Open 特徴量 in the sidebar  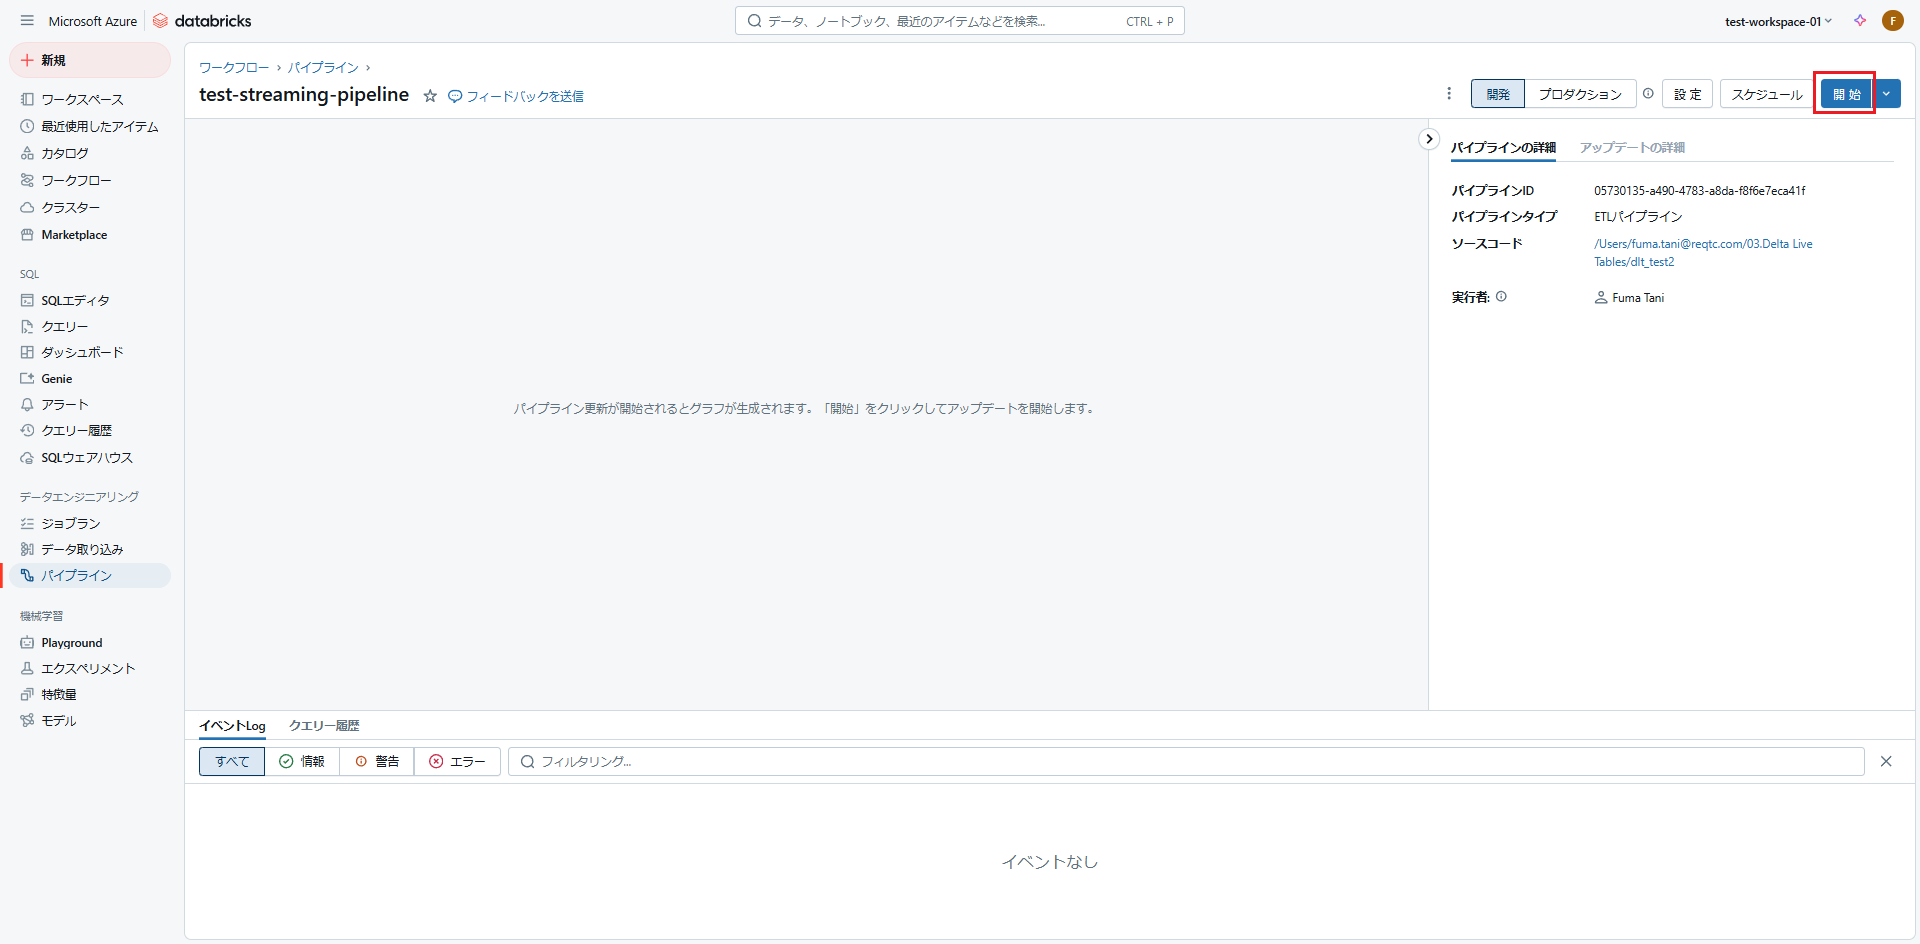pyautogui.click(x=90, y=694)
